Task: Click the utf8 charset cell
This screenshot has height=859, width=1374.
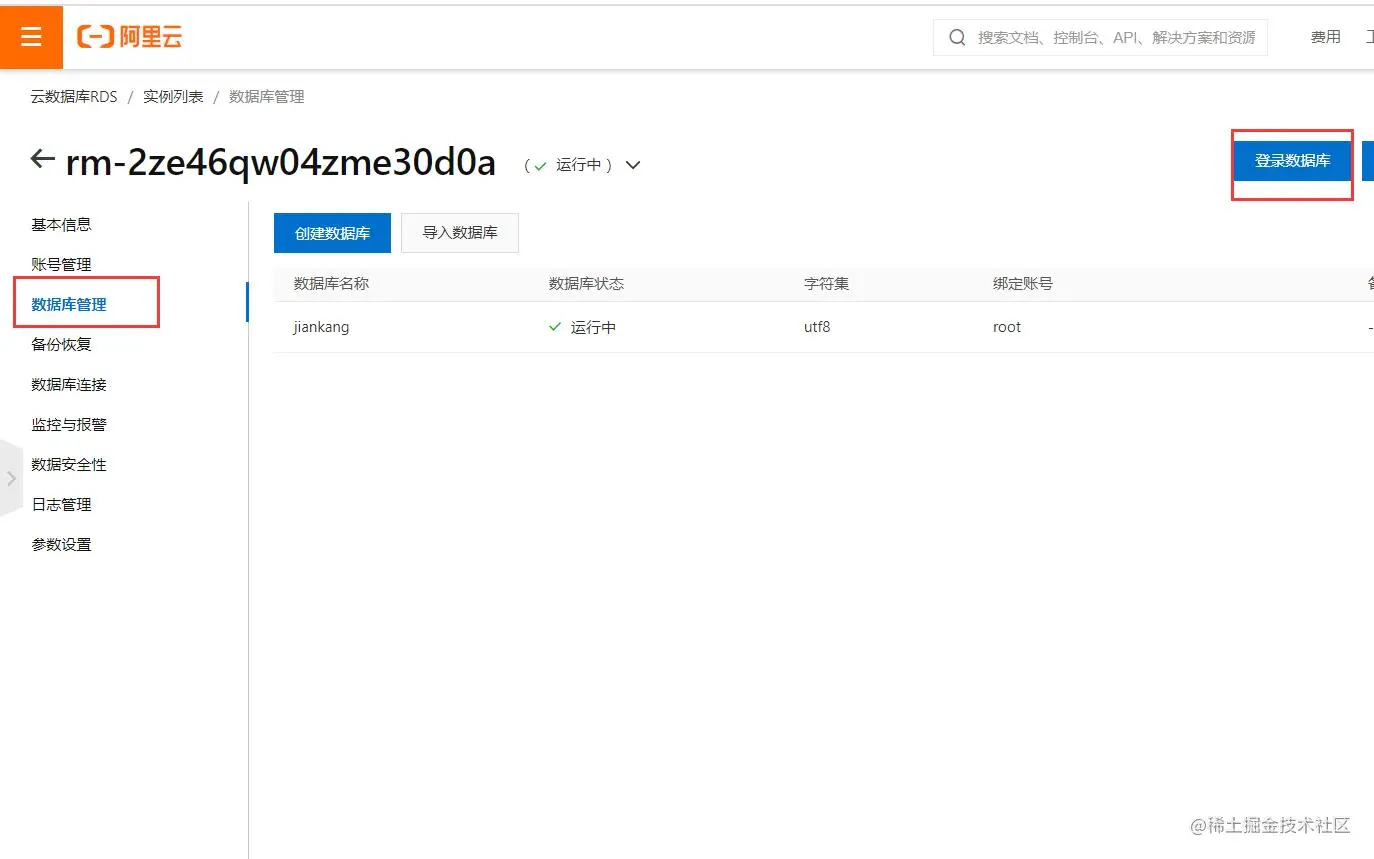Action: [817, 327]
